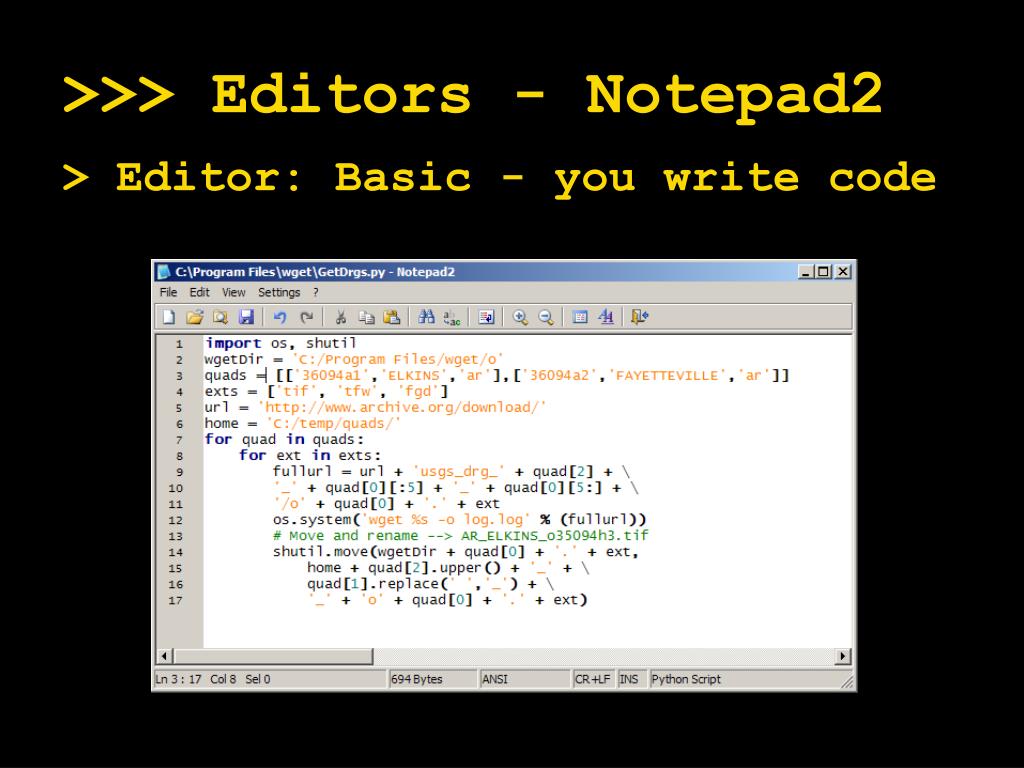Click the status bar resize grip

click(x=848, y=682)
